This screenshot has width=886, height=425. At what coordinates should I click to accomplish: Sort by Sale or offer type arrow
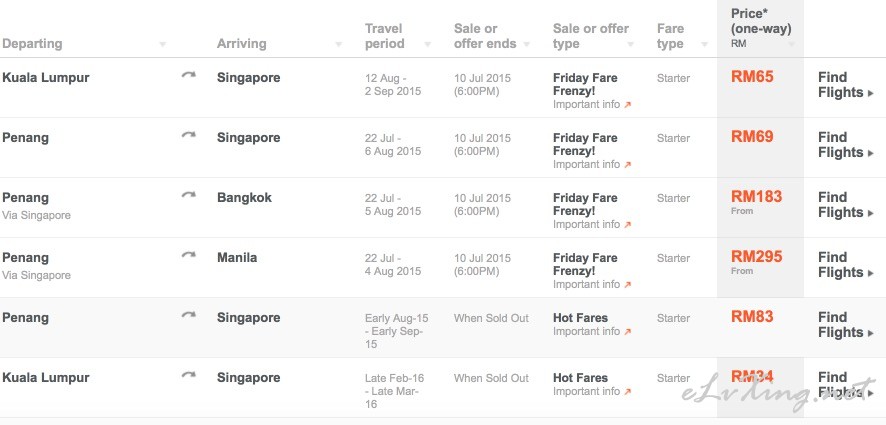(631, 44)
